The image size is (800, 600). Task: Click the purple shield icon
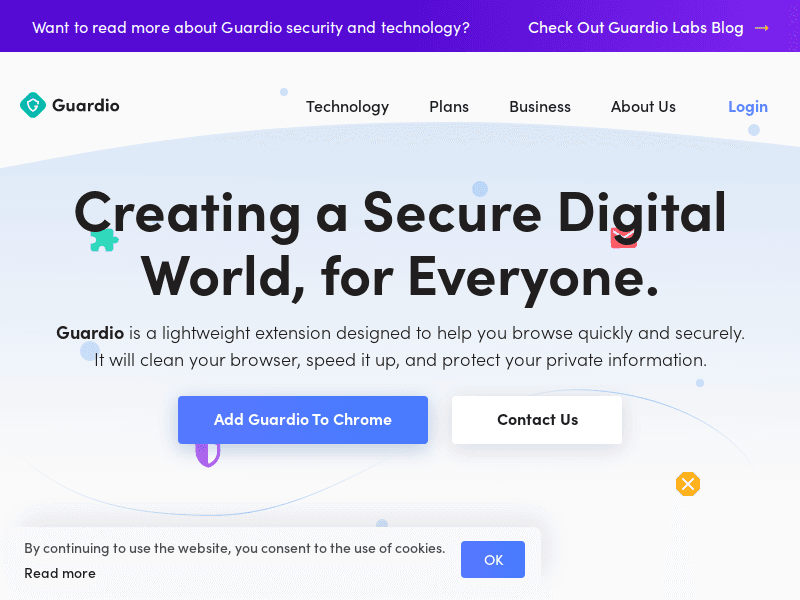tap(207, 455)
